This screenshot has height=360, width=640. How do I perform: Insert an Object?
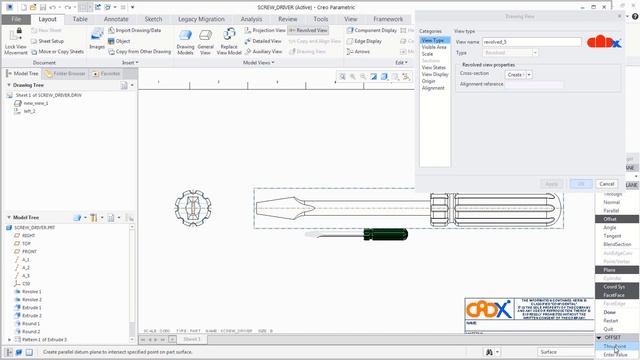(x=119, y=41)
